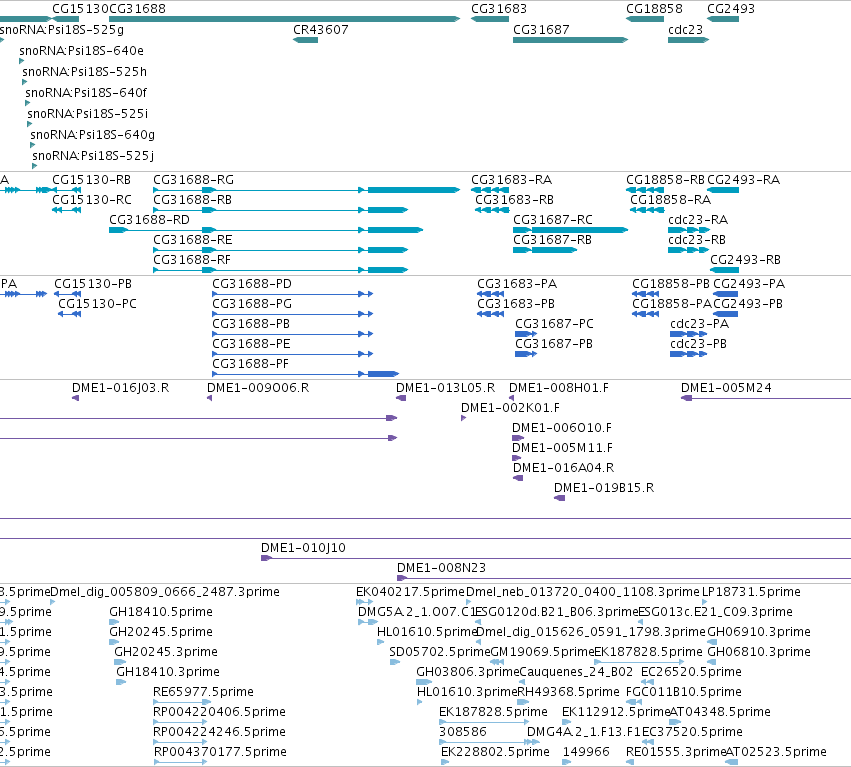Select the CG31688 gene bar
Viewport: 851px width, 767px height.
coord(284,19)
